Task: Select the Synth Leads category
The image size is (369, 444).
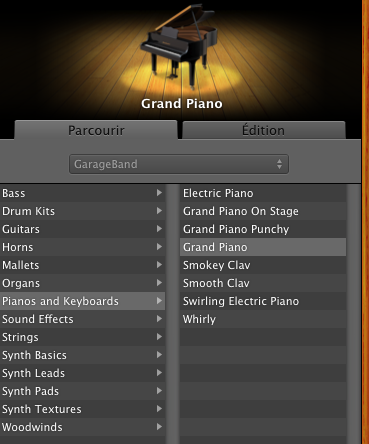Action: [82, 373]
